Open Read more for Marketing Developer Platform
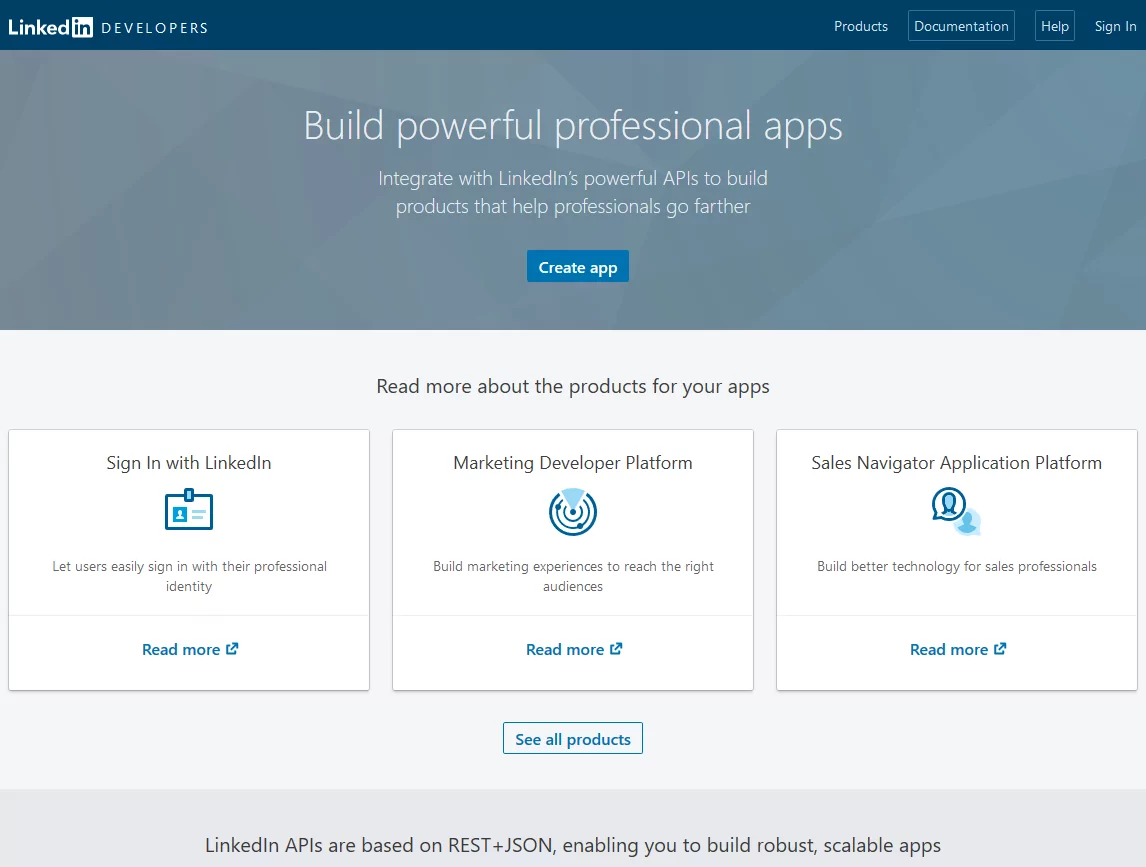 [x=574, y=649]
